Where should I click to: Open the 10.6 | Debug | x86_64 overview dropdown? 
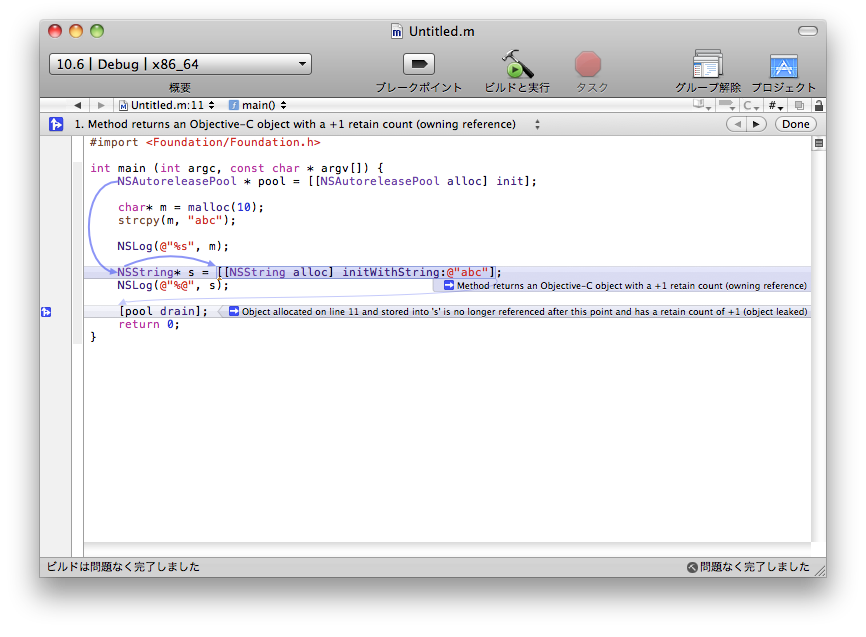tap(180, 64)
